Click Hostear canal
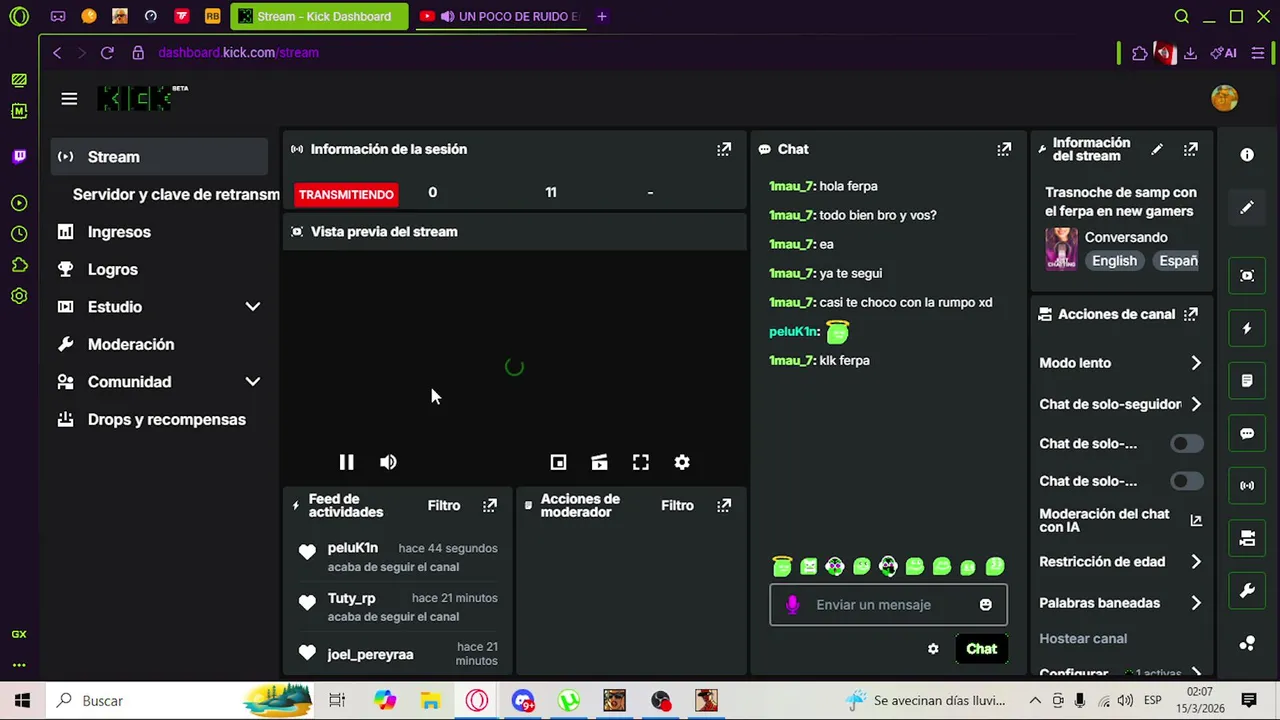This screenshot has height=720, width=1280. (1083, 638)
